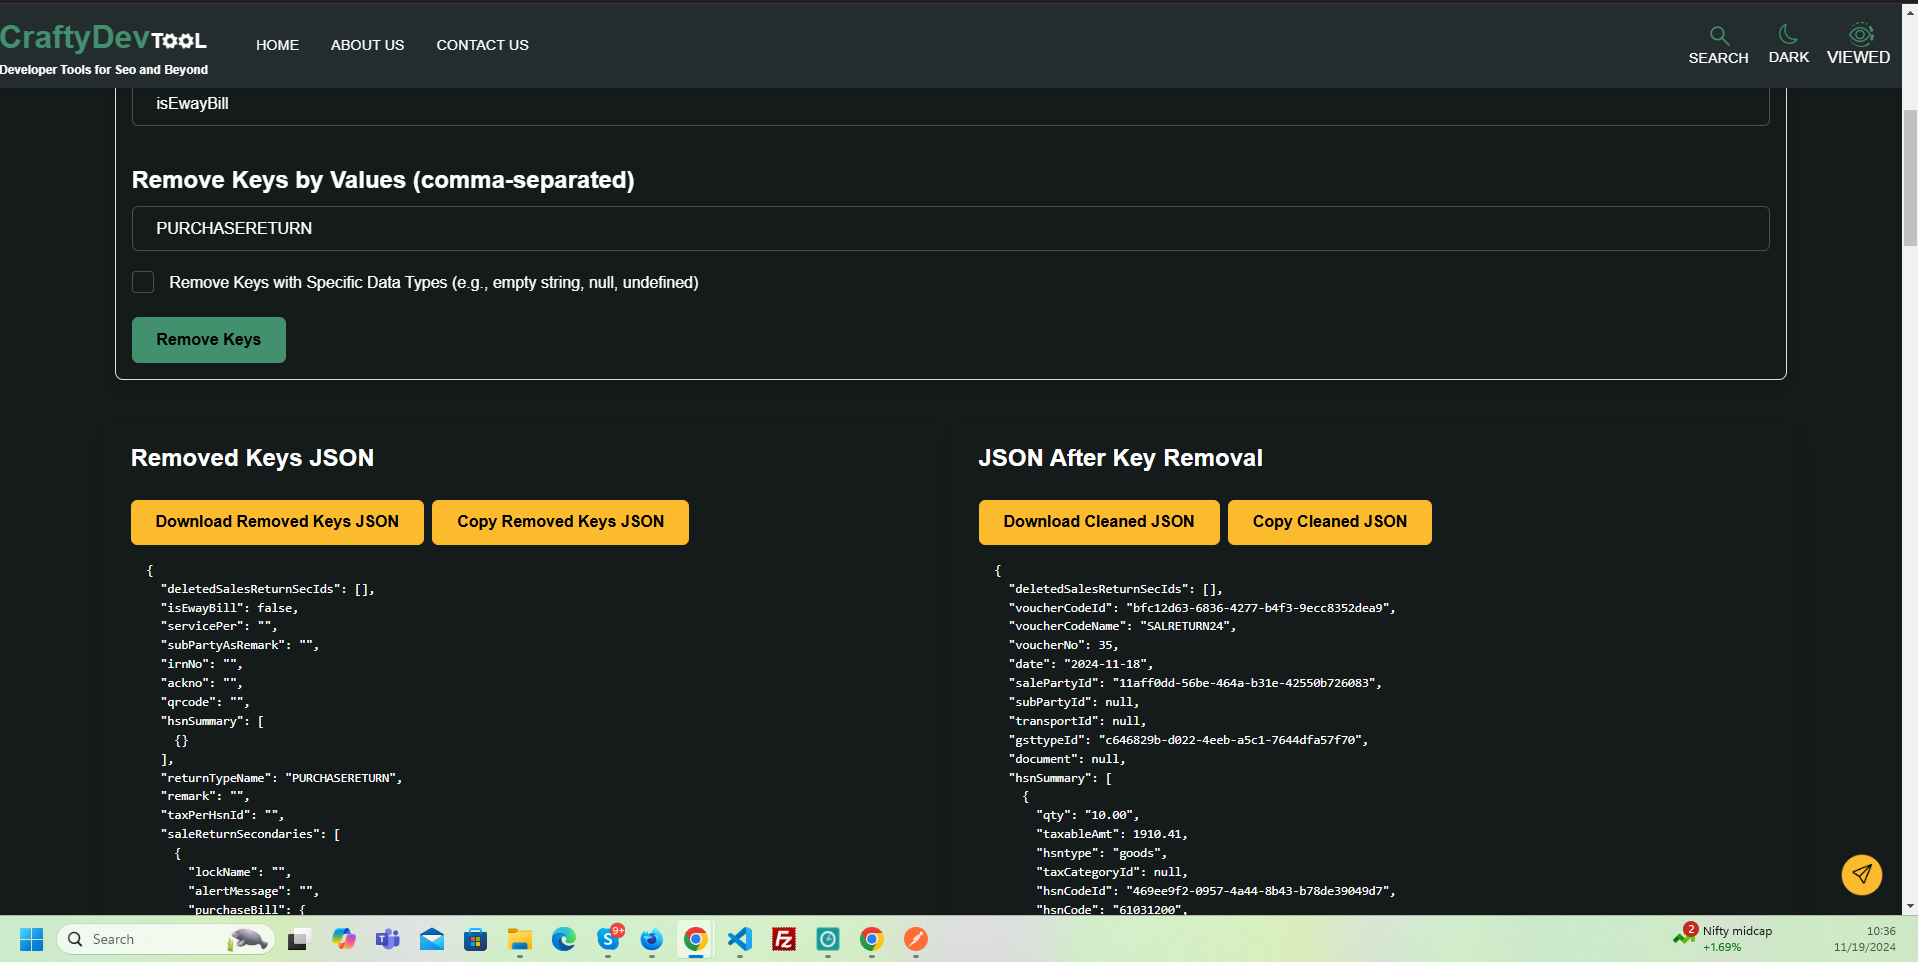This screenshot has width=1918, height=962.
Task: Open Microsoft Teams from taskbar
Action: coord(388,939)
